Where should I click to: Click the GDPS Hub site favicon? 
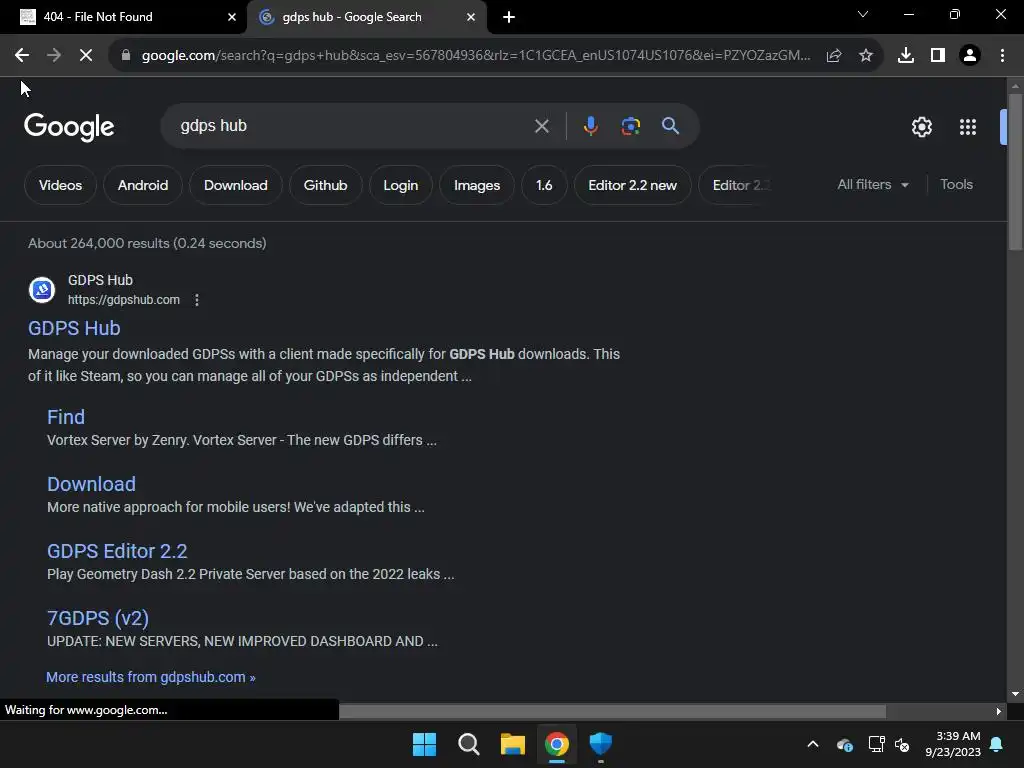pos(42,289)
